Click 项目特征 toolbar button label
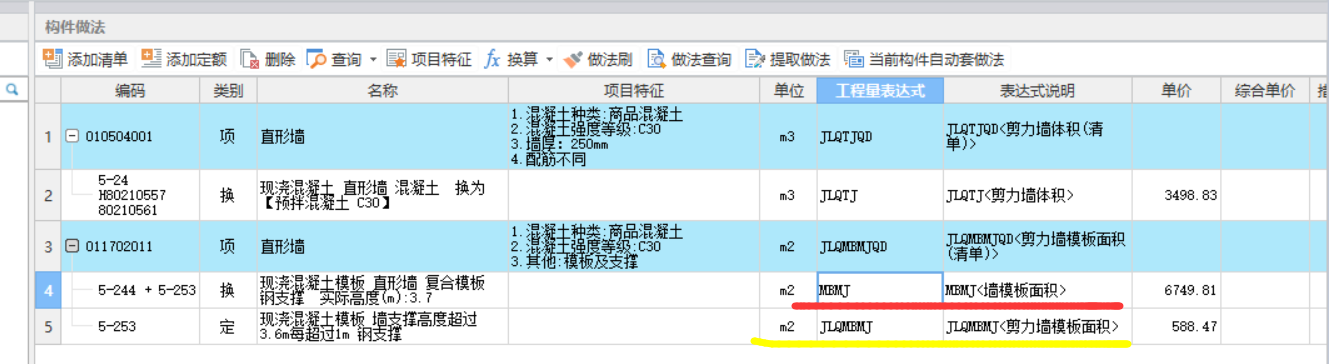The image size is (1329, 364). (x=441, y=60)
